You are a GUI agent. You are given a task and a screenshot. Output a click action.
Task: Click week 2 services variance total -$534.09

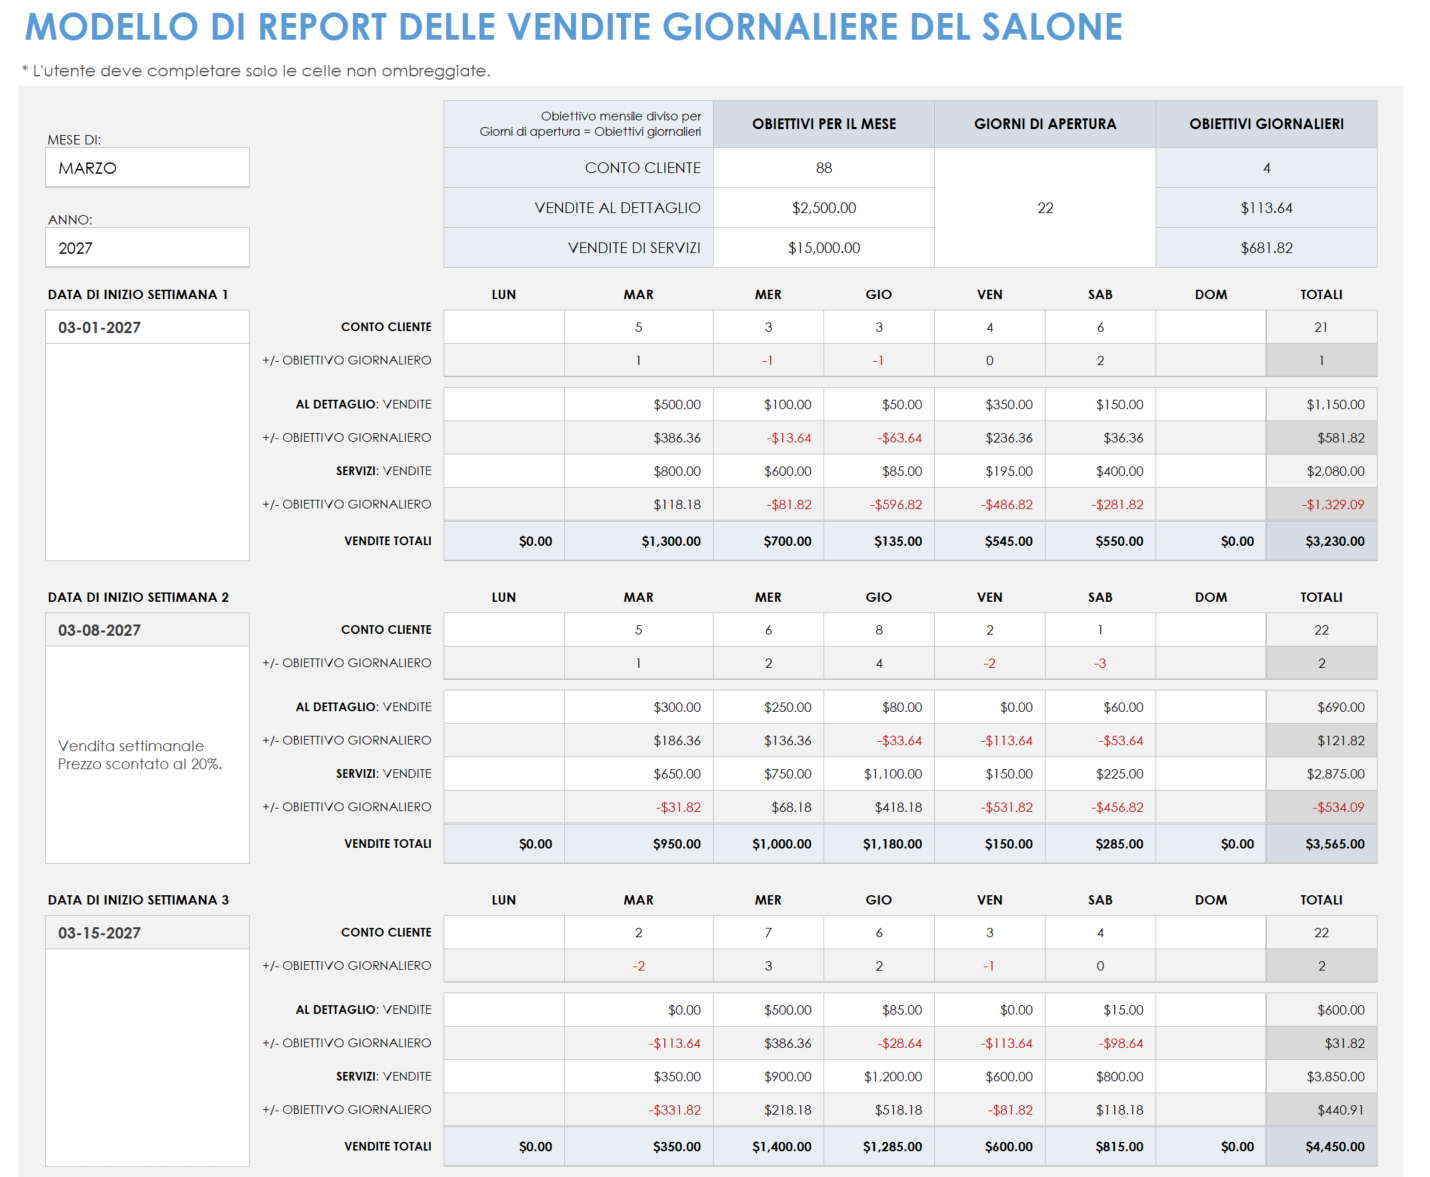click(1321, 807)
